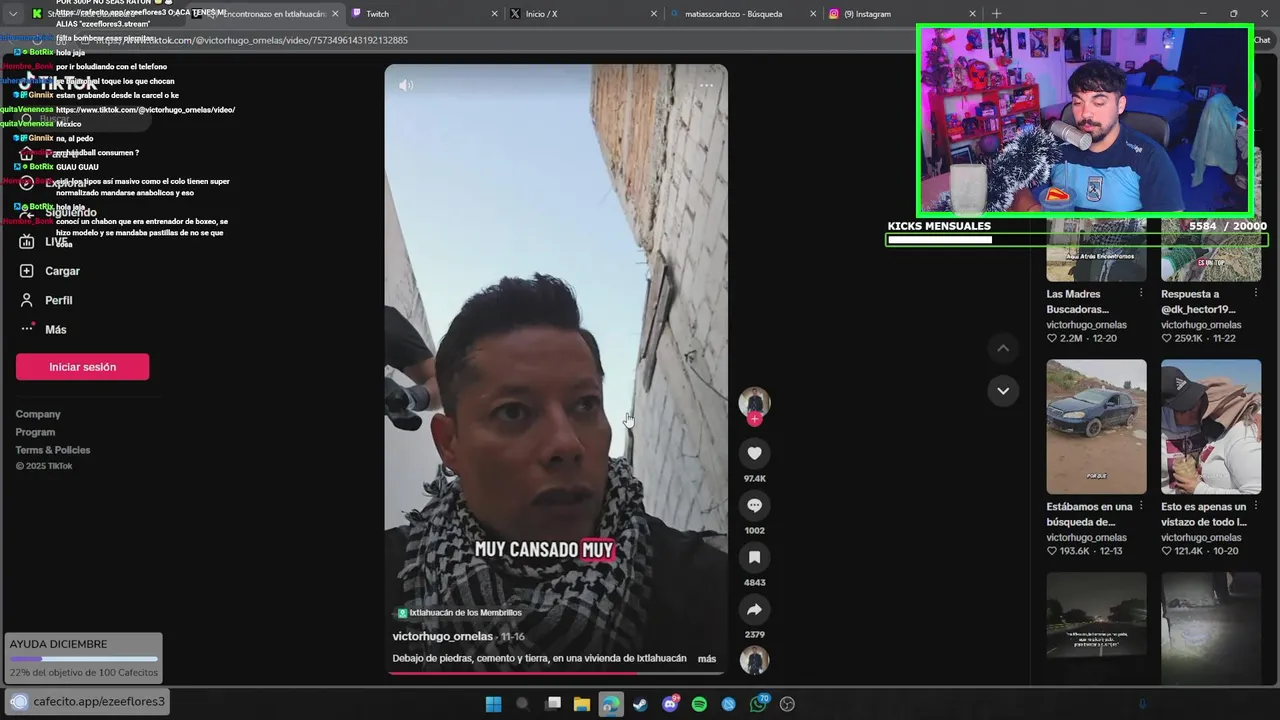Seek using the video progress bar
Screen dimensions: 1280x720
pyautogui.click(x=556, y=673)
